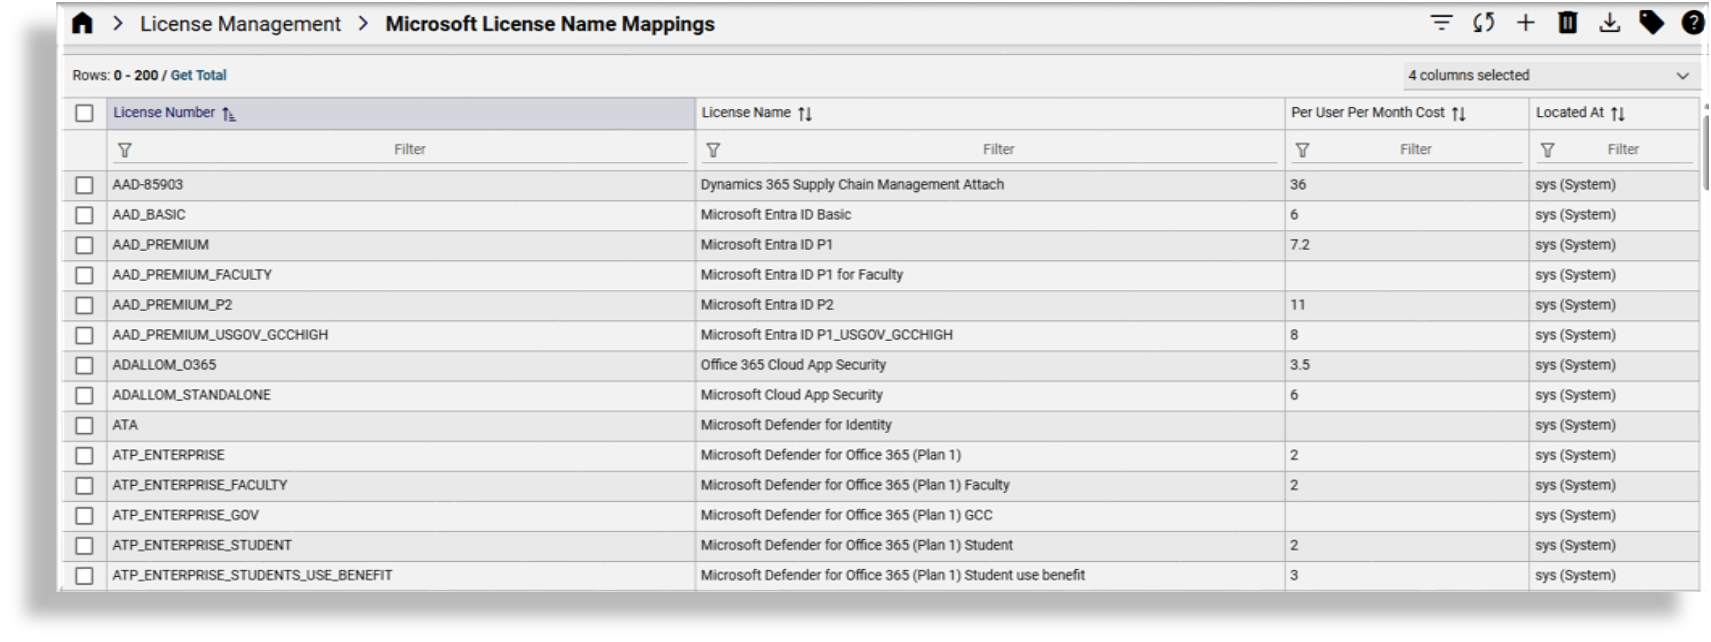Sort by License Name arrows icon
The height and width of the screenshot is (642, 1711).
pos(805,114)
